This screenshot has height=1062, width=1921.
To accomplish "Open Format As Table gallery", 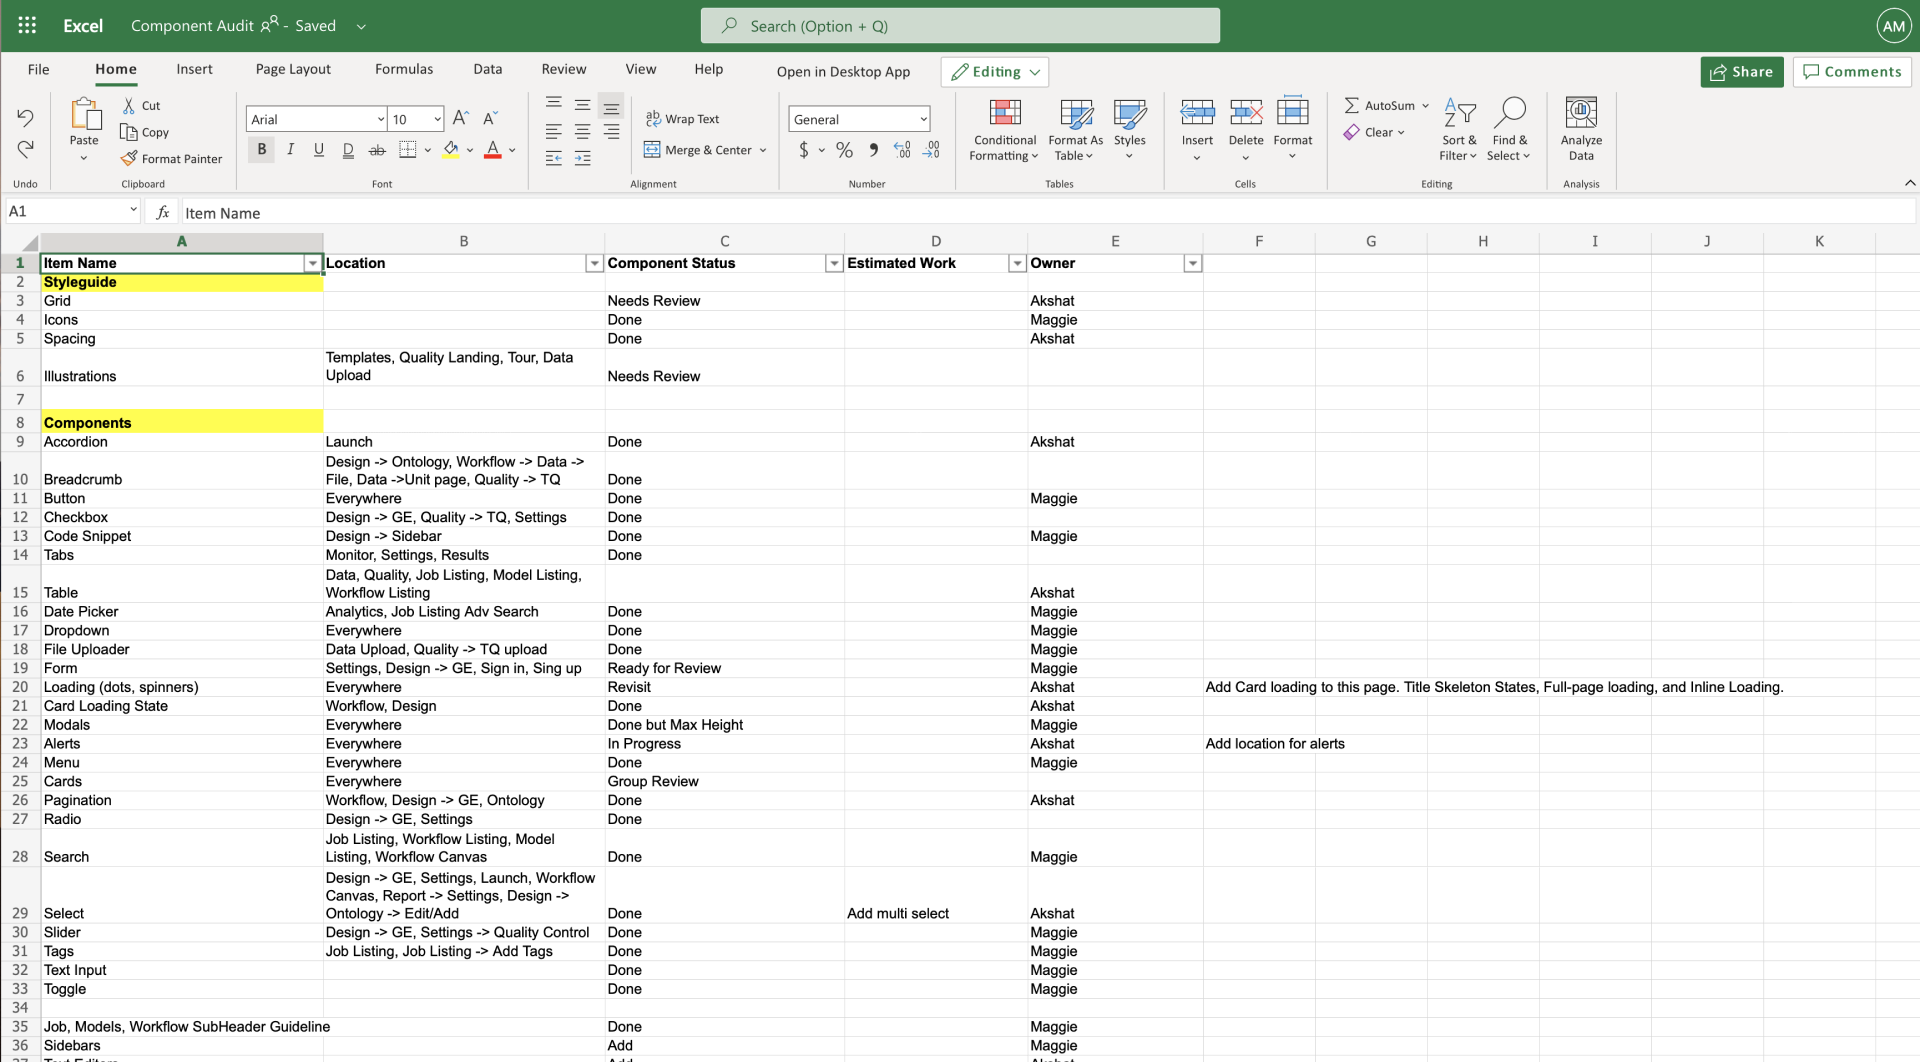I will coord(1075,130).
